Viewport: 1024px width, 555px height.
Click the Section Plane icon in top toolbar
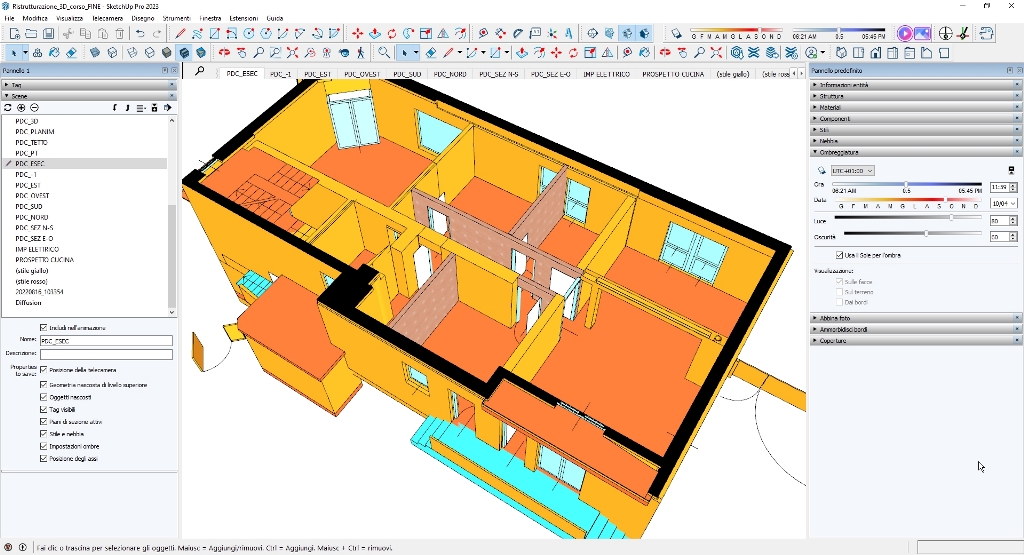(592, 33)
